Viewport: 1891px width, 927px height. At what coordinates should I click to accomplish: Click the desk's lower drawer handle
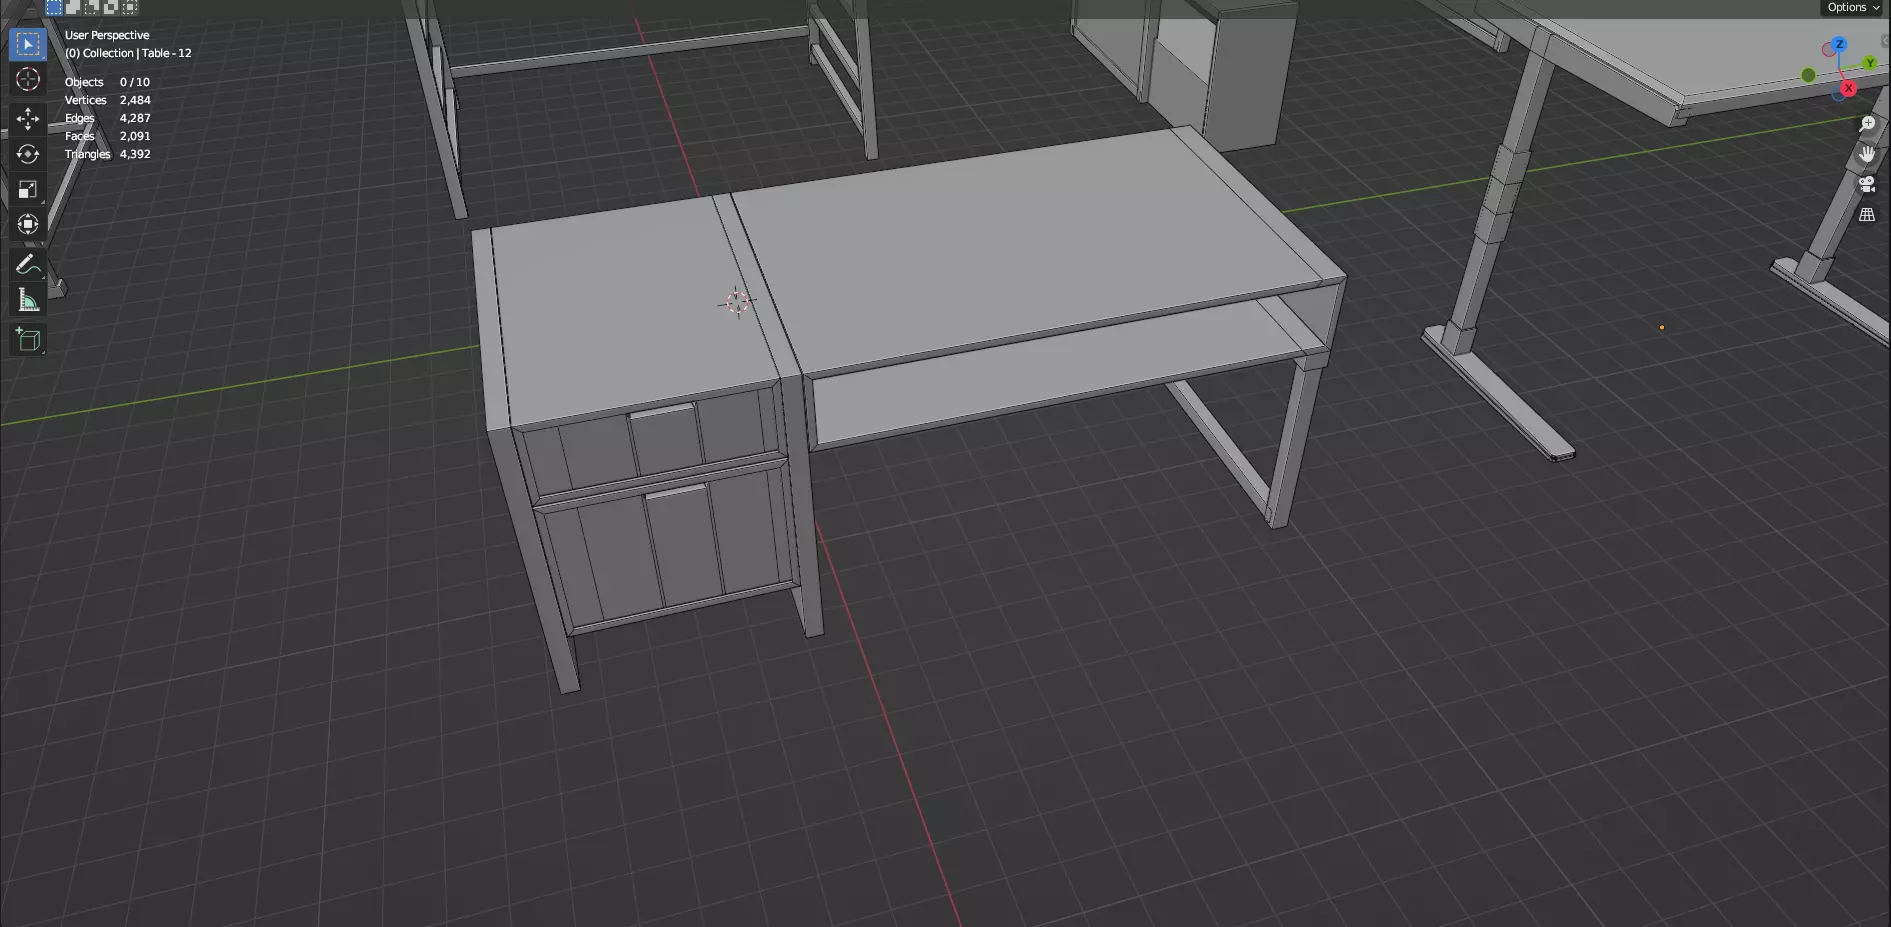676,491
